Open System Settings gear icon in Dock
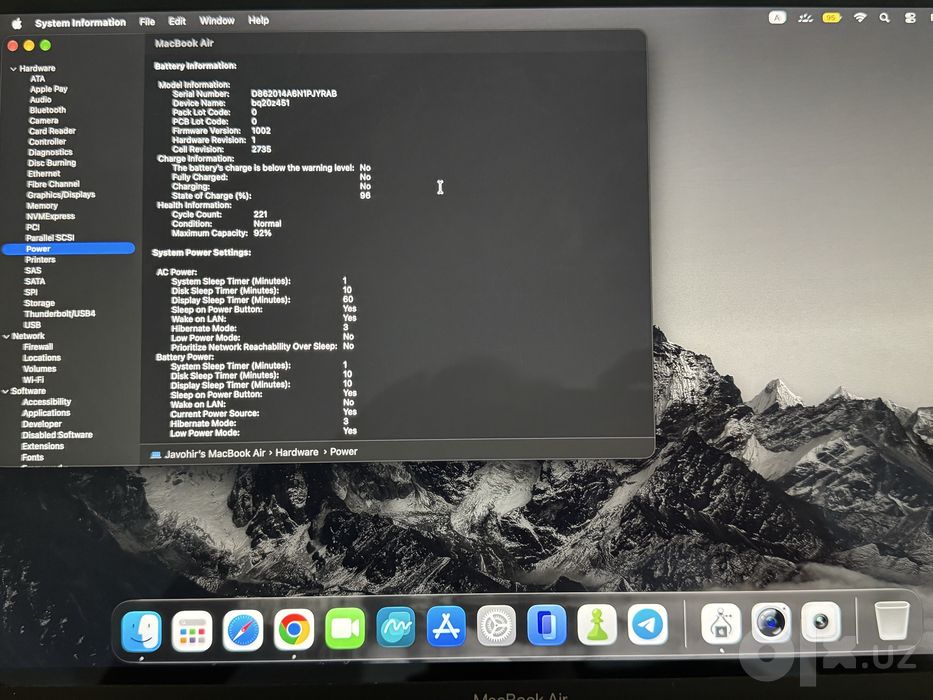This screenshot has width=933, height=700. coord(496,626)
